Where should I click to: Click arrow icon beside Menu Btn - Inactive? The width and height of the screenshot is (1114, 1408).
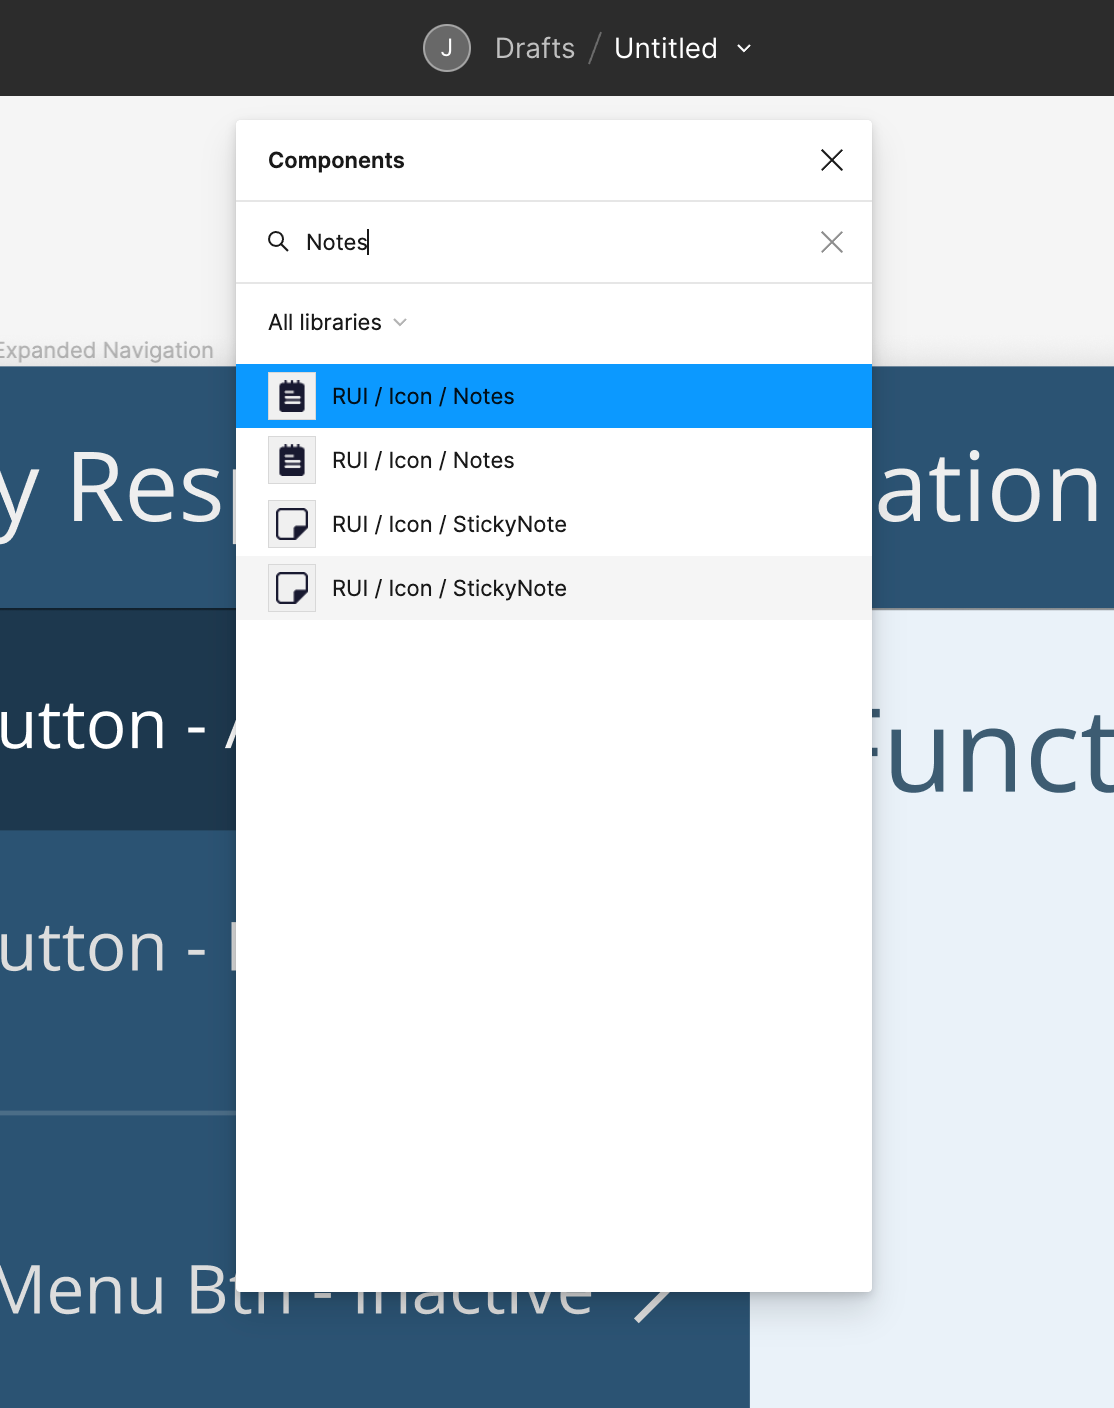point(655,1303)
